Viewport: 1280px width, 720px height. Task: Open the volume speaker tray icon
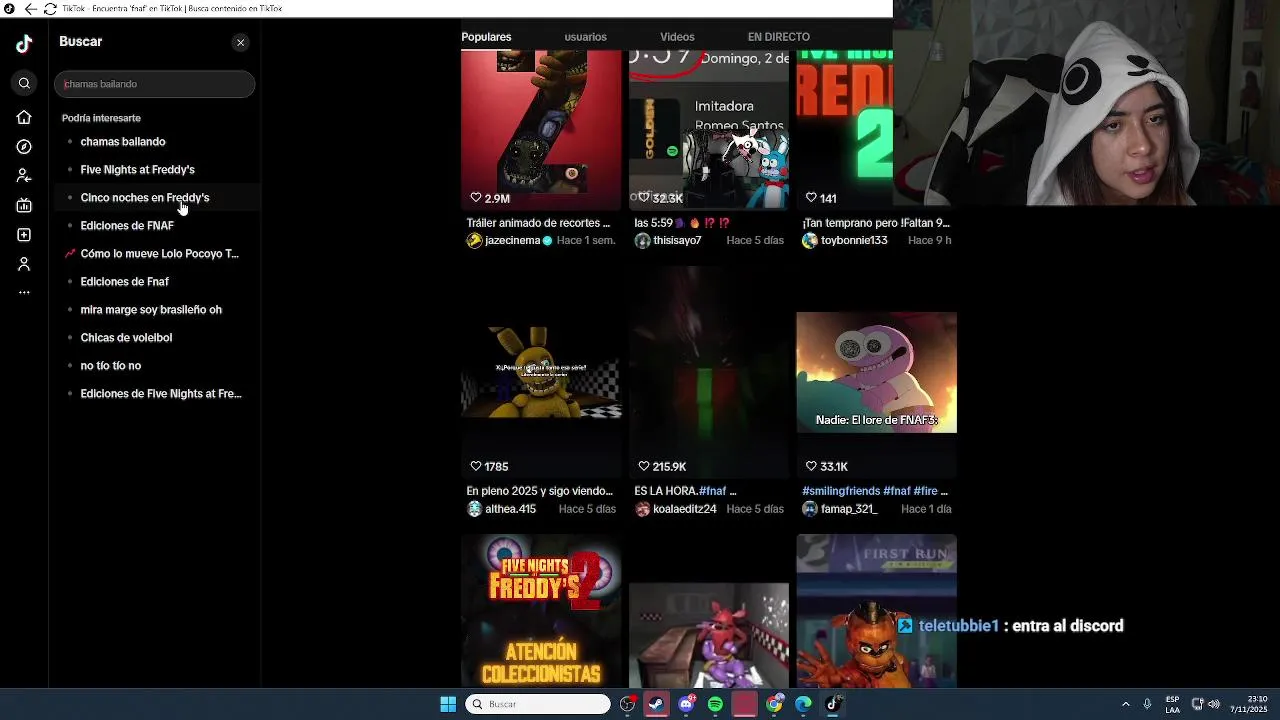pyautogui.click(x=1213, y=704)
